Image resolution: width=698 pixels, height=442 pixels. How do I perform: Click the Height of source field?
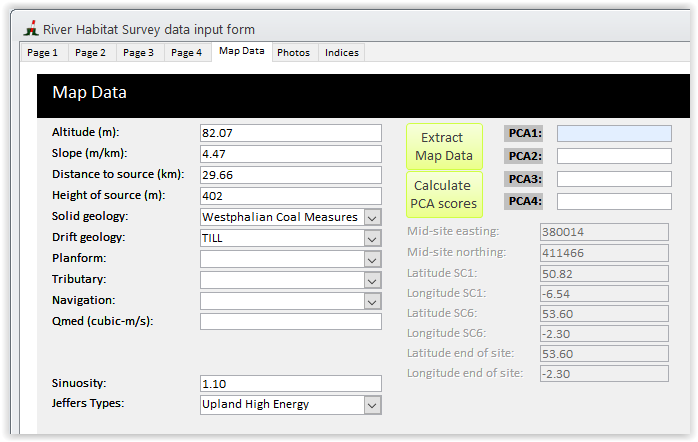(x=291, y=196)
